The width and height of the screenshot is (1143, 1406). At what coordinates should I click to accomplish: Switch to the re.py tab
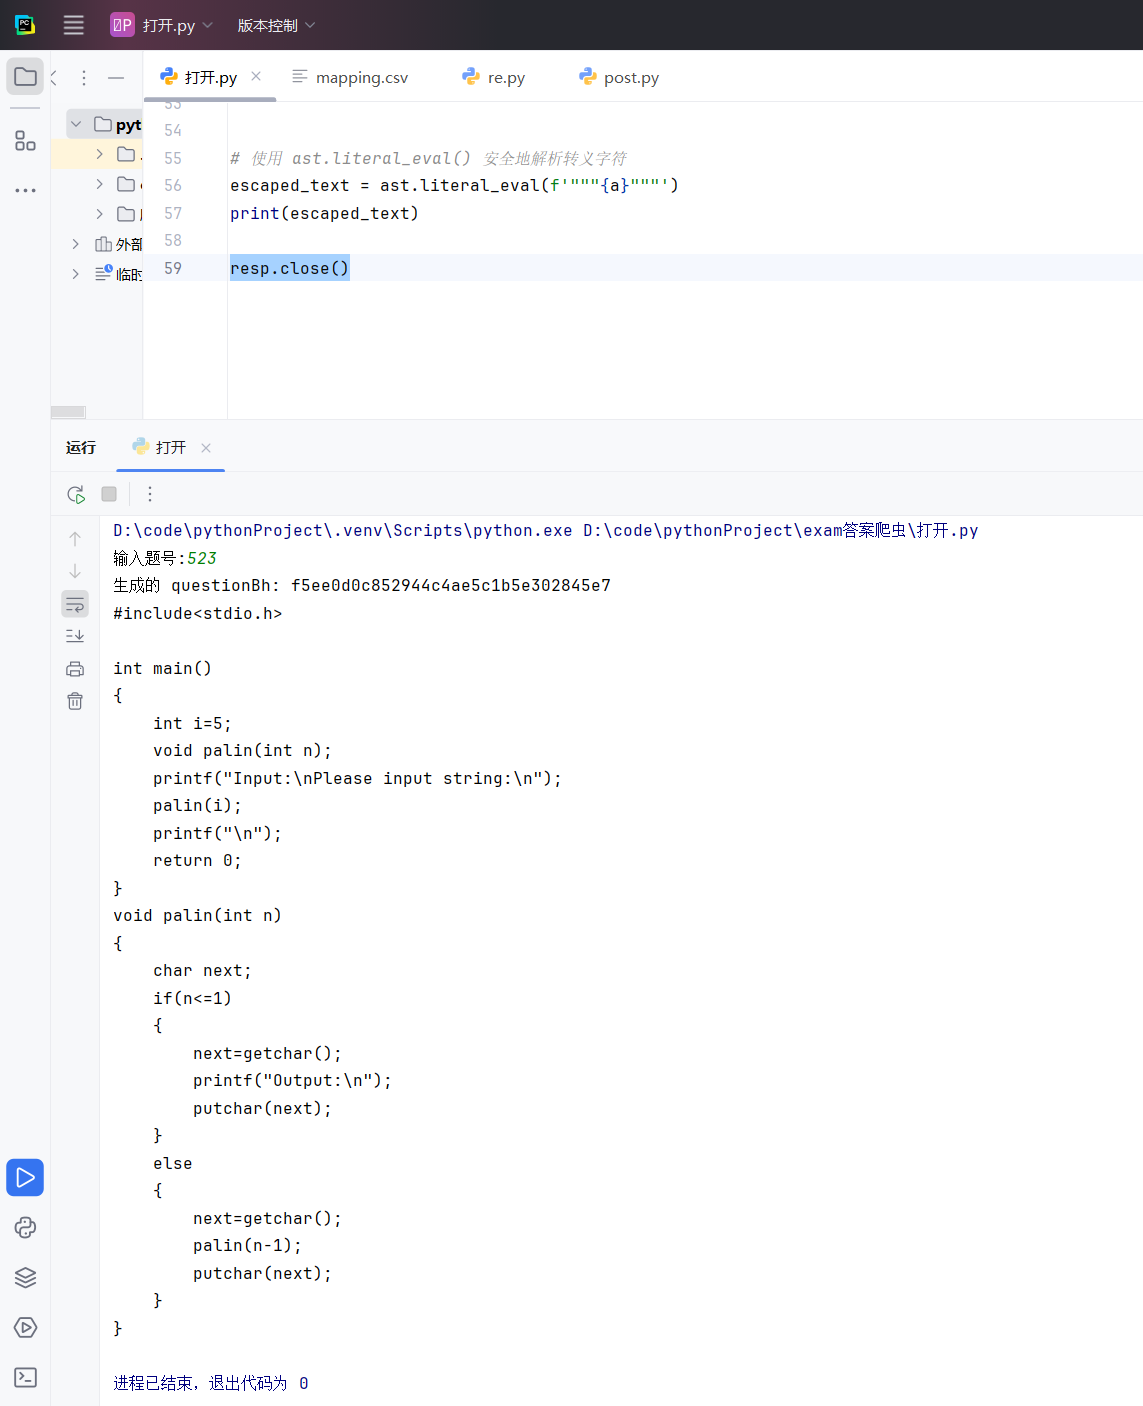tap(494, 77)
